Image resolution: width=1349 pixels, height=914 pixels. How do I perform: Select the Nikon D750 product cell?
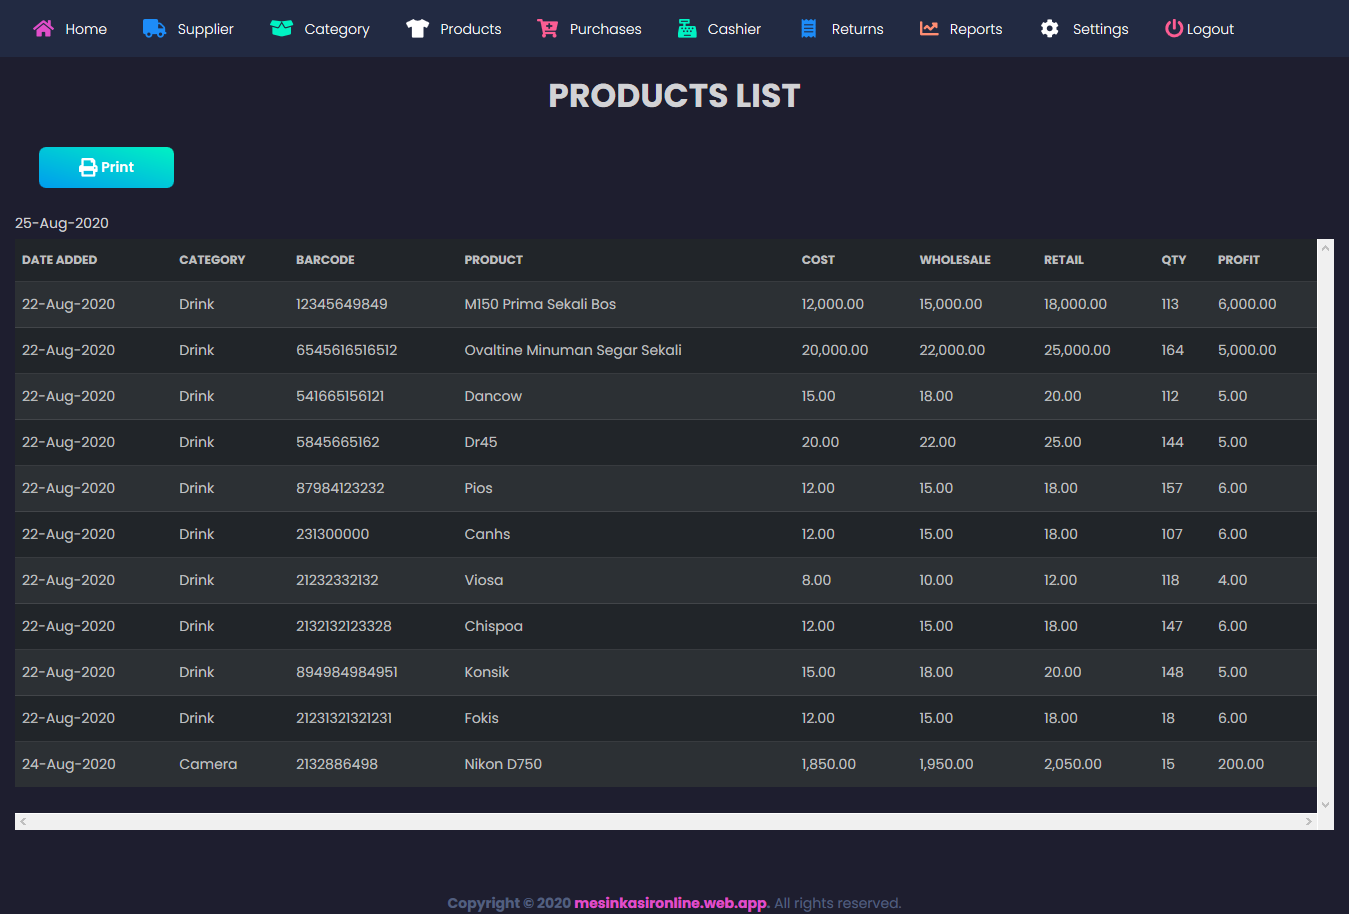point(503,764)
